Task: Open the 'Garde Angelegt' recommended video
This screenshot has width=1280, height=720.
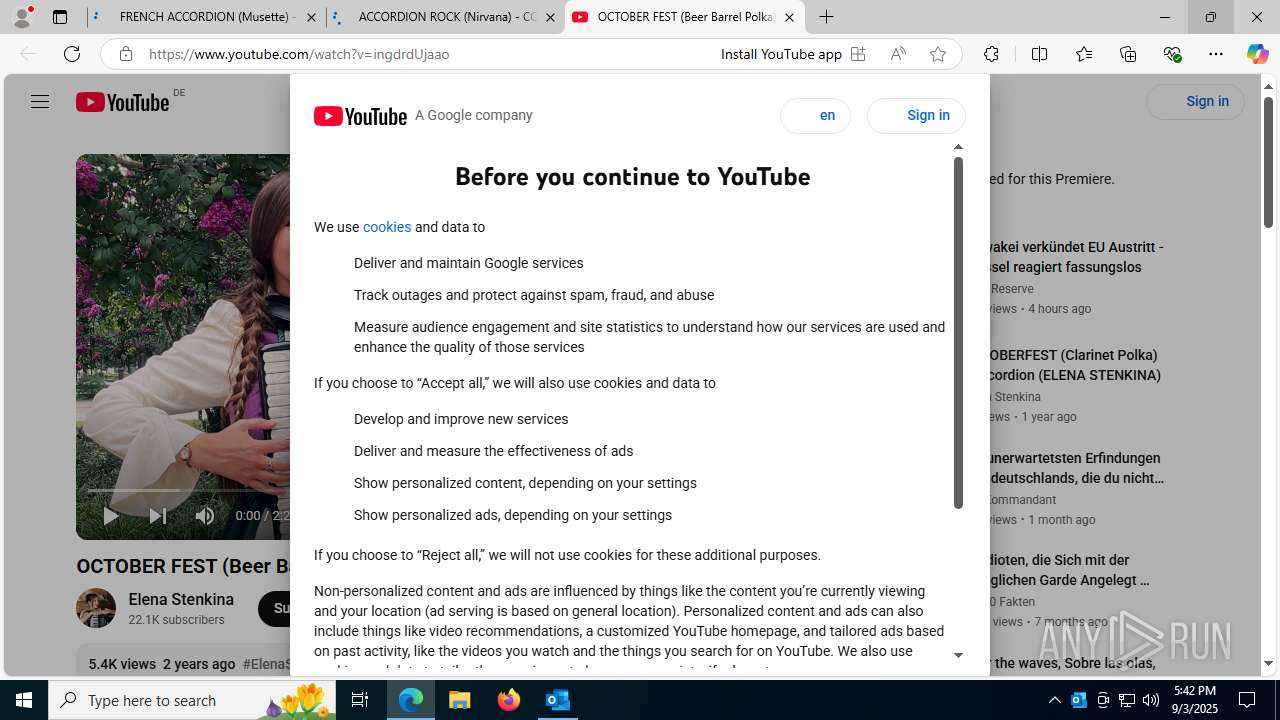Action: 1067,570
